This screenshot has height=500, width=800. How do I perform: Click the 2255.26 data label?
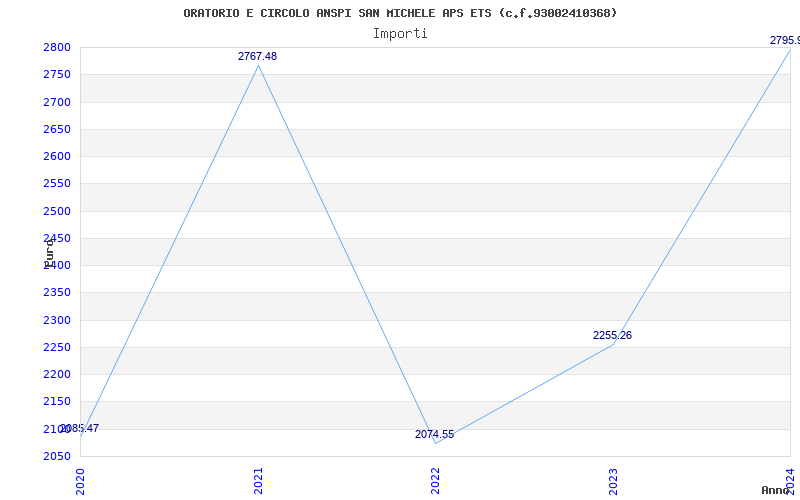pos(612,336)
